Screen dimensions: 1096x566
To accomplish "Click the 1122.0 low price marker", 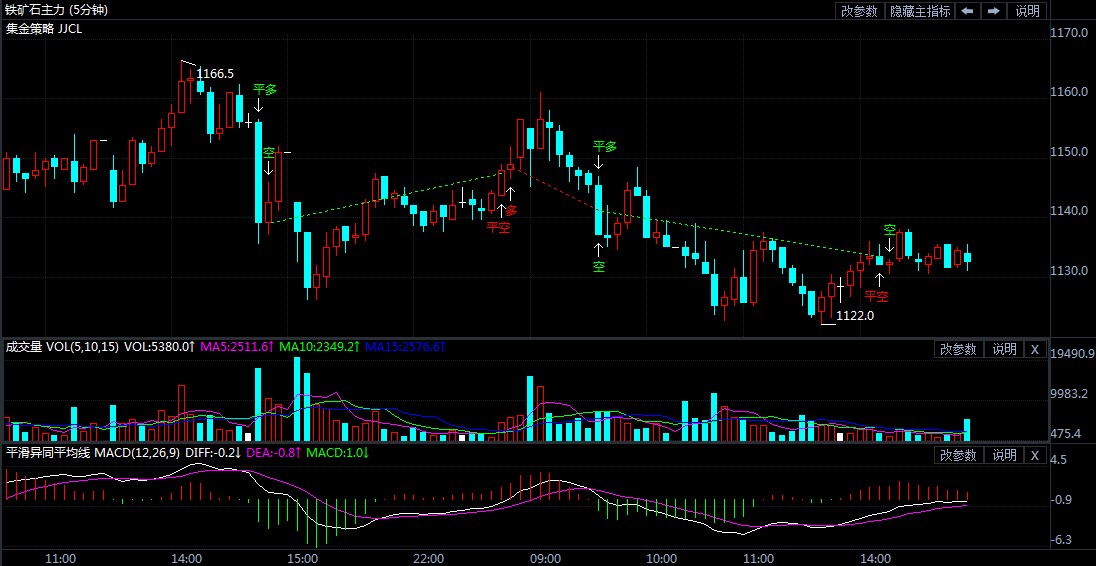I will click(855, 316).
